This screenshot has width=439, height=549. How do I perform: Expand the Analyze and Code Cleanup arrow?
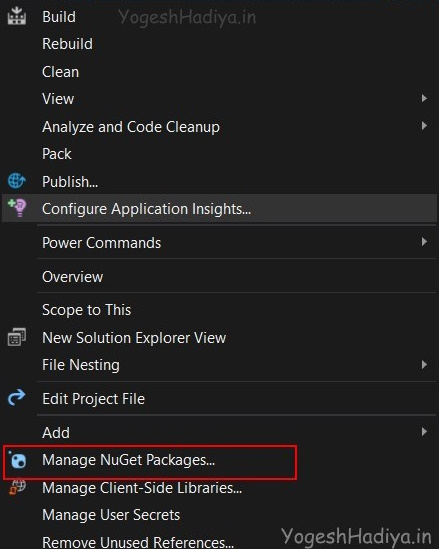pos(424,126)
